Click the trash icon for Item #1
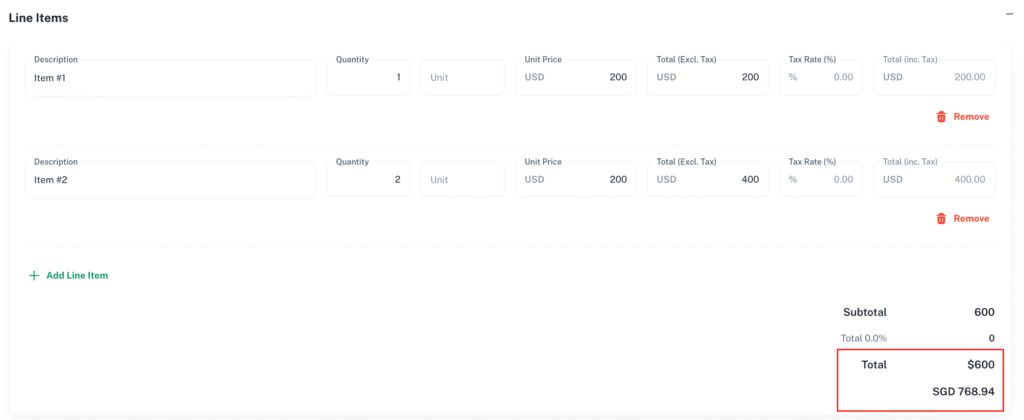Screen dimensions: 1024x420 [x=941, y=117]
